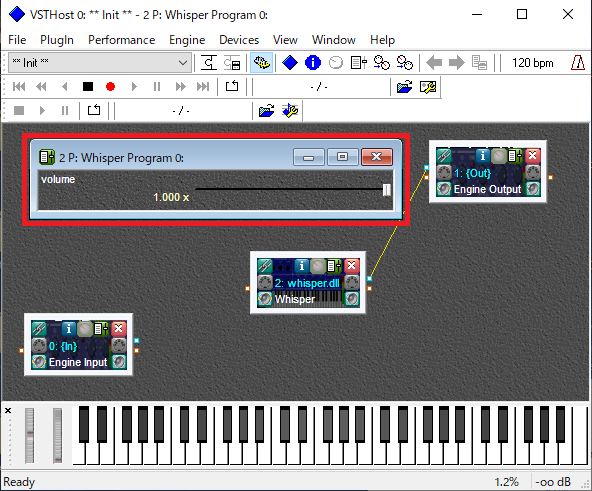Close the whisper.dll plugin module
This screenshot has height=491, width=592.
click(352, 266)
